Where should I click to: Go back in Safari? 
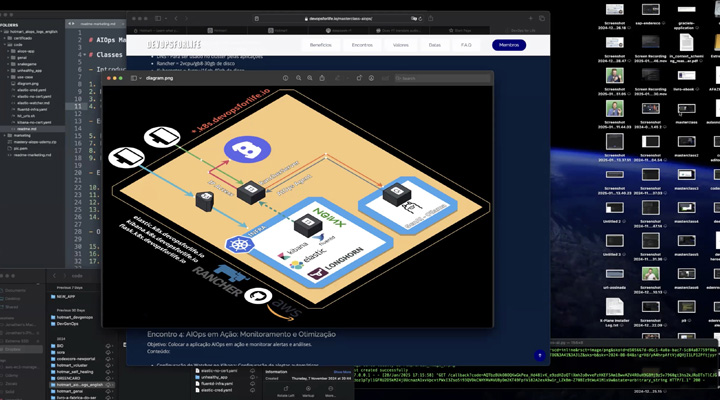176,18
